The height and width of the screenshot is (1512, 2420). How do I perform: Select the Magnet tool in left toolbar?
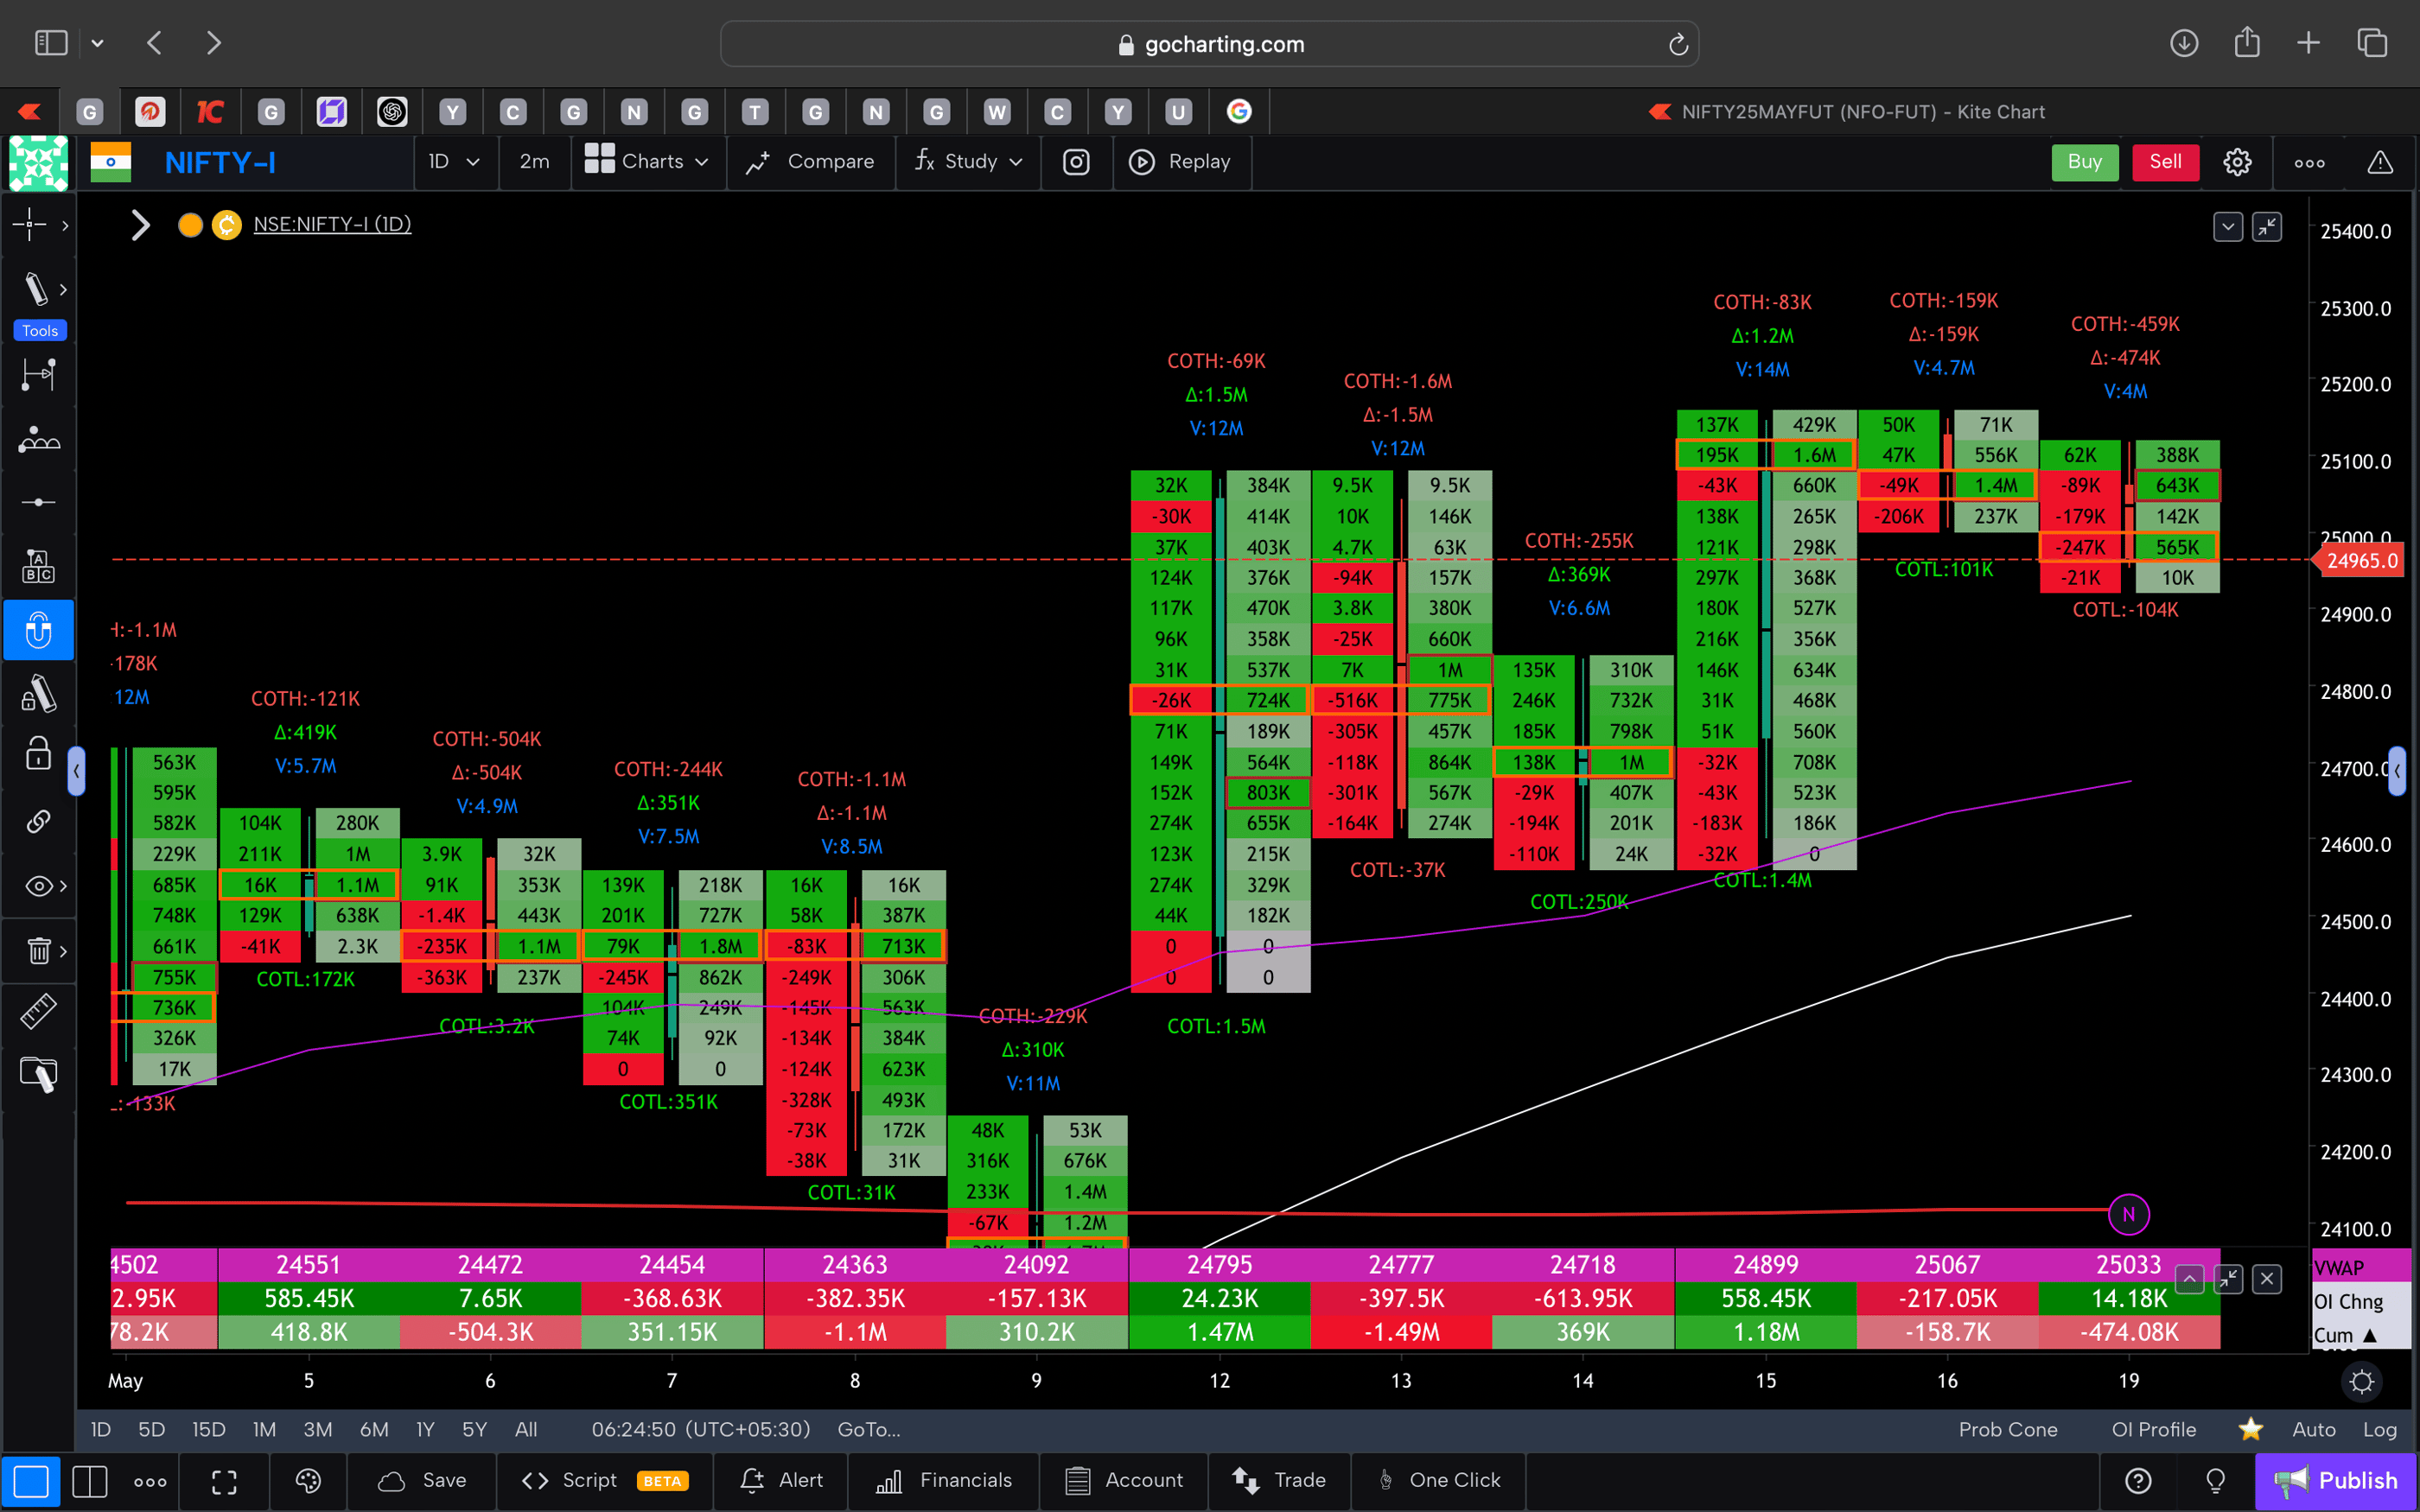(x=39, y=630)
